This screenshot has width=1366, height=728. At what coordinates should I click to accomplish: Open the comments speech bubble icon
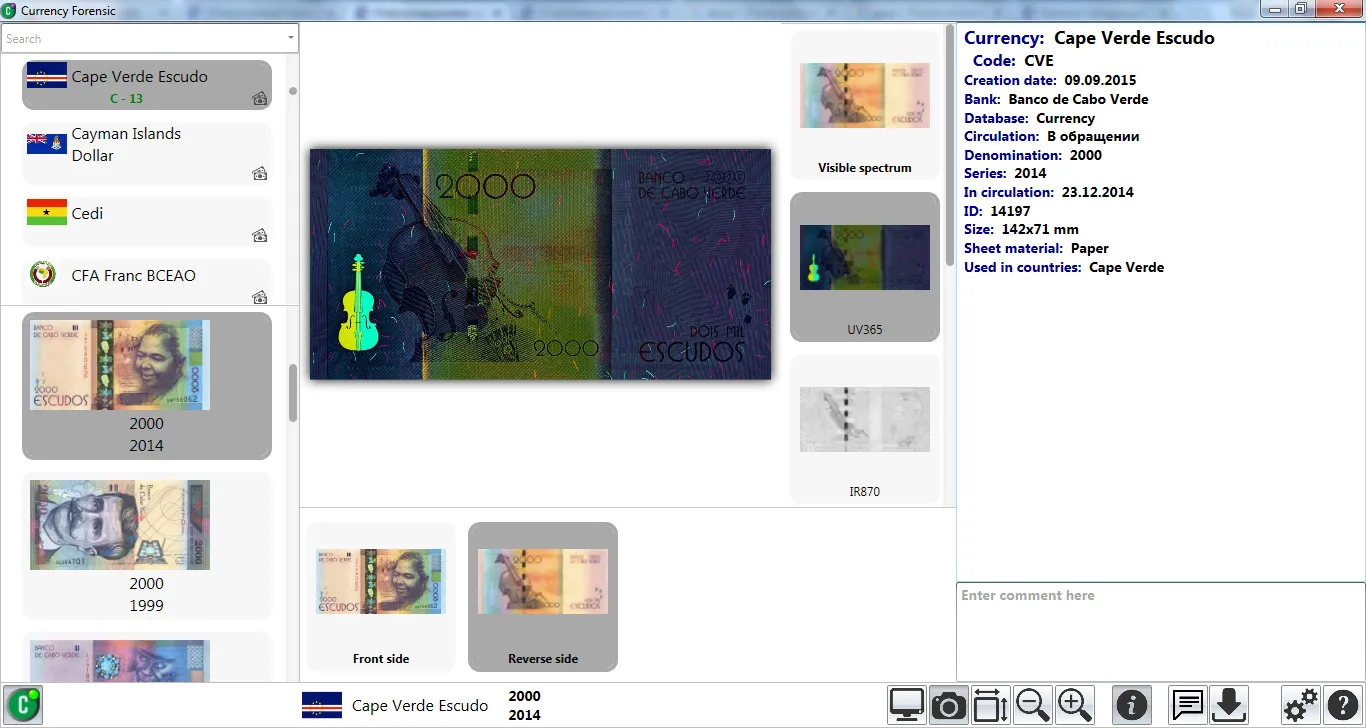pyautogui.click(x=1187, y=706)
